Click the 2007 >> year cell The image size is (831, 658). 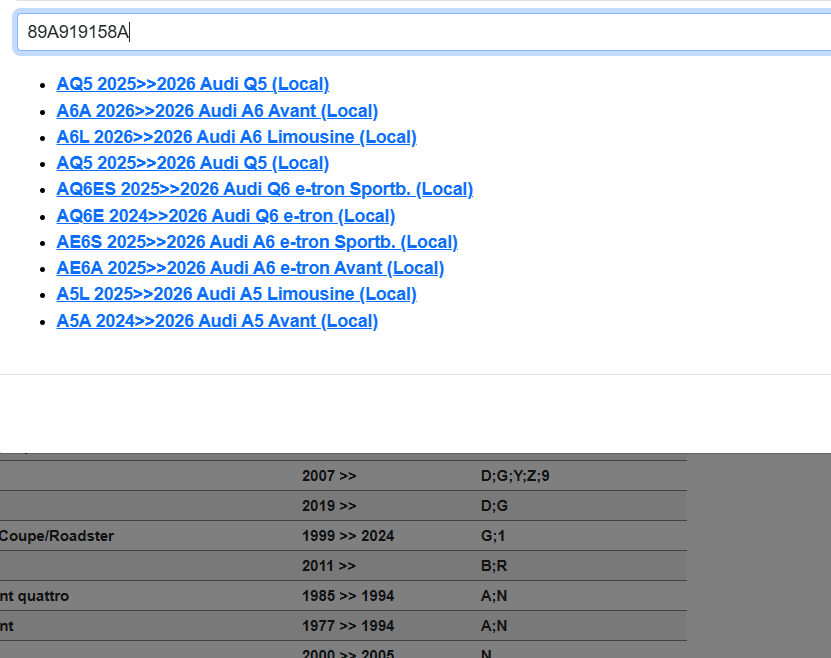pyautogui.click(x=329, y=476)
